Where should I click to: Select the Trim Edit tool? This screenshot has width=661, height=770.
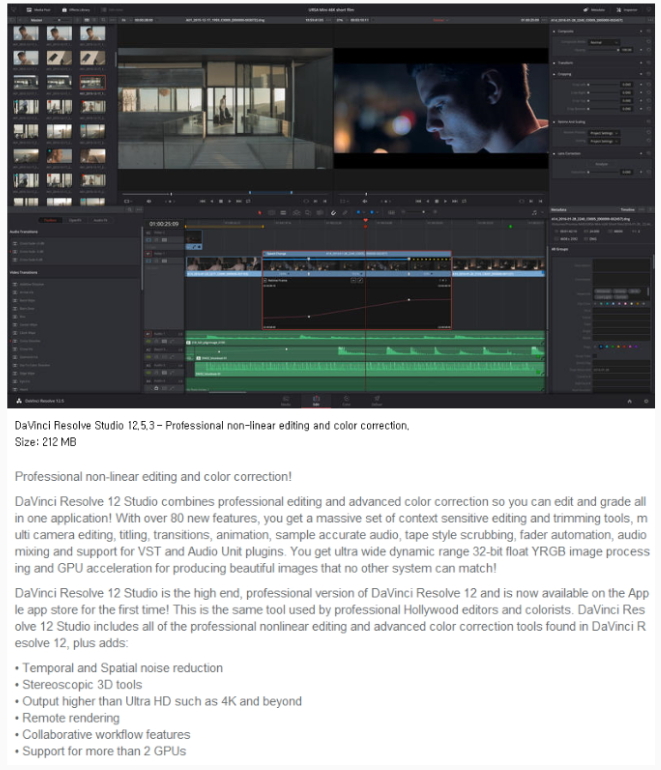[272, 213]
